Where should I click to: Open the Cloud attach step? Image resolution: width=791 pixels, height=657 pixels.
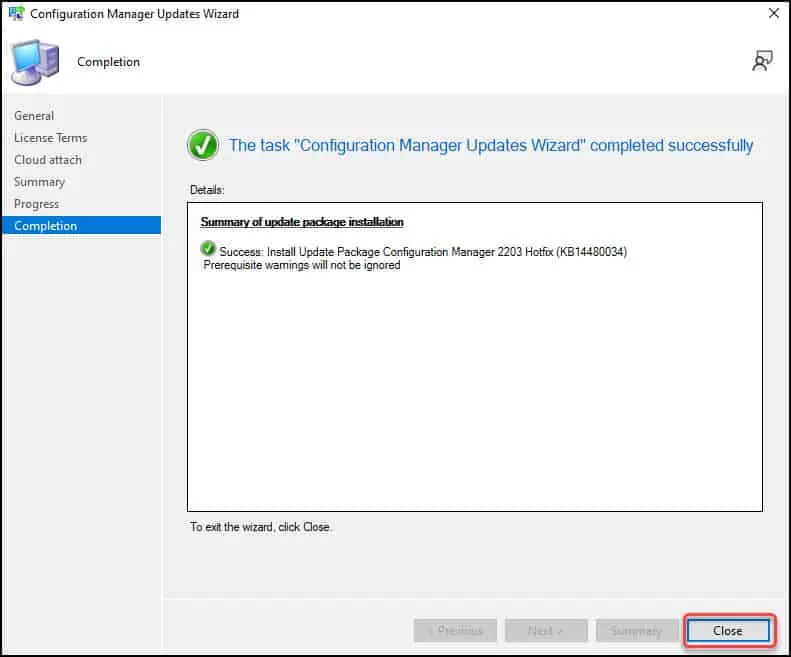(48, 160)
